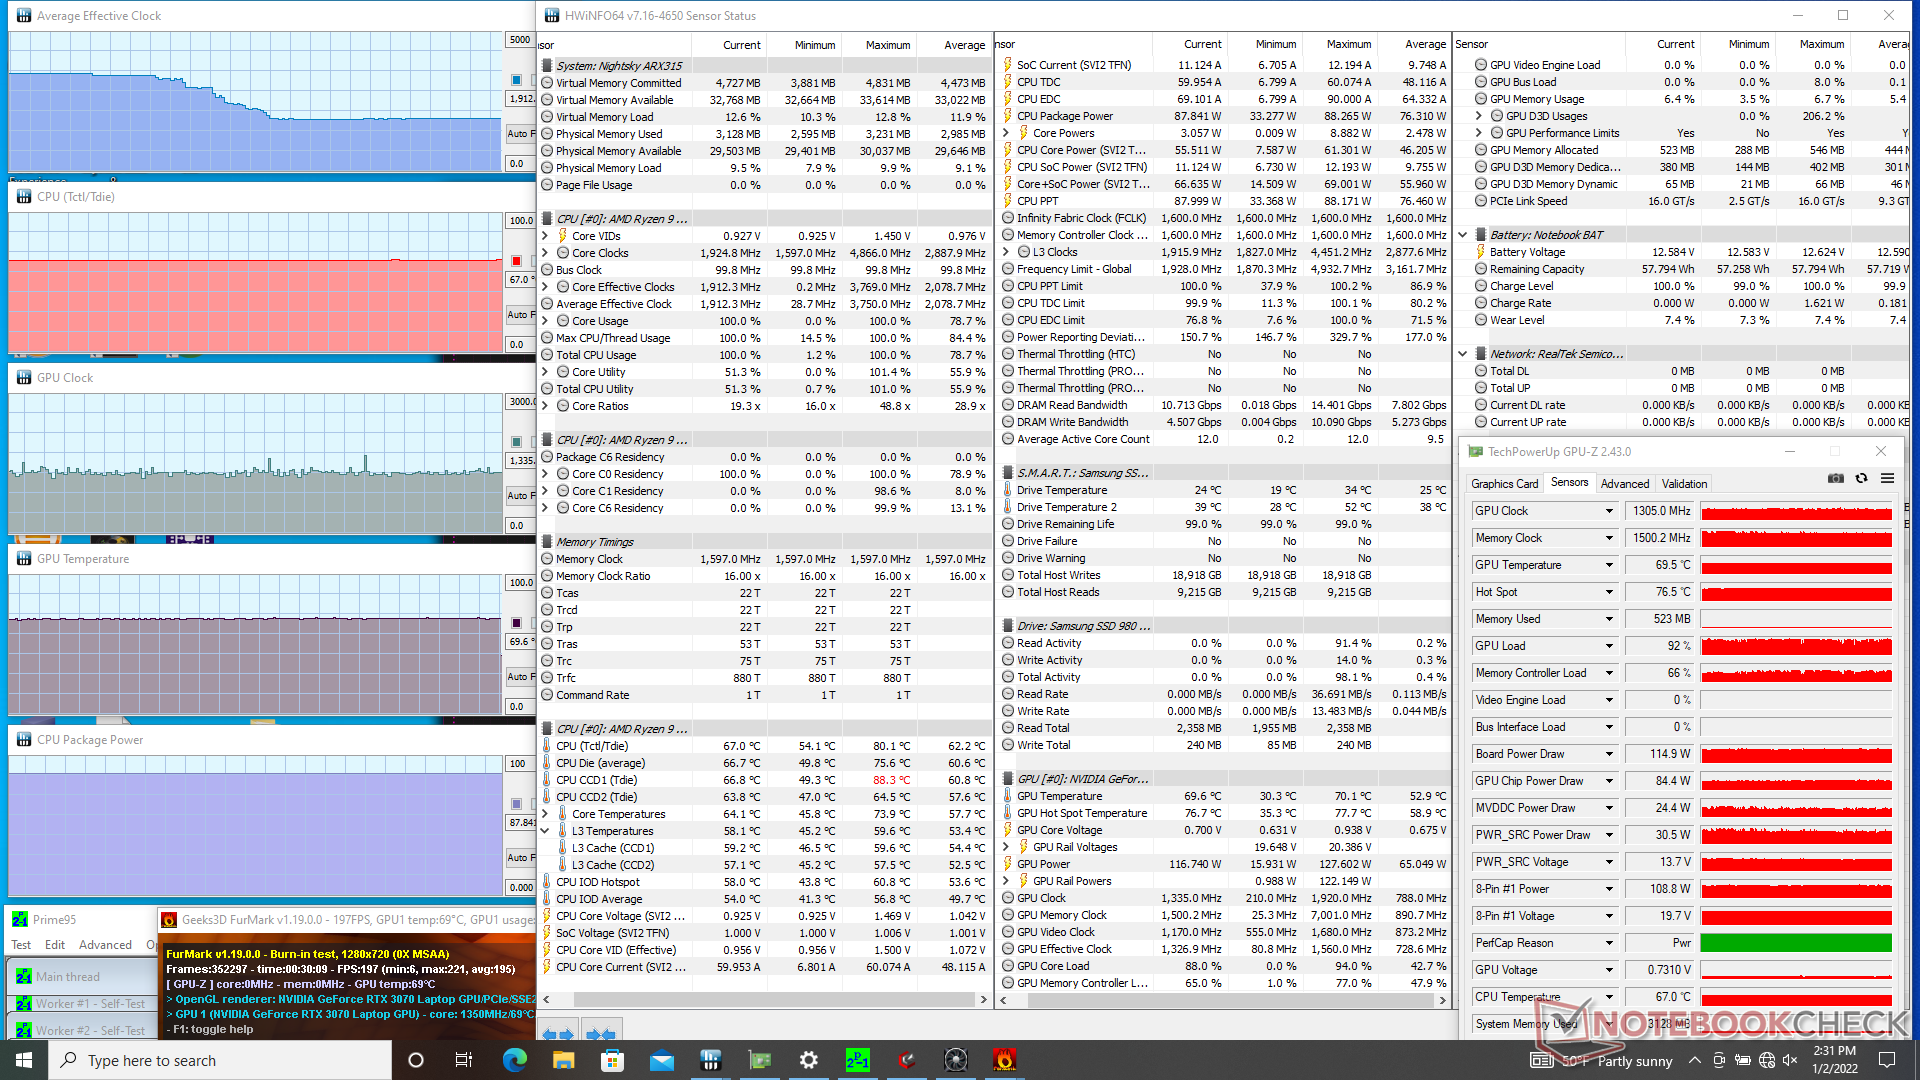Click the Type here to search box
Viewport: 1920px width, 1080px height.
[220, 1060]
